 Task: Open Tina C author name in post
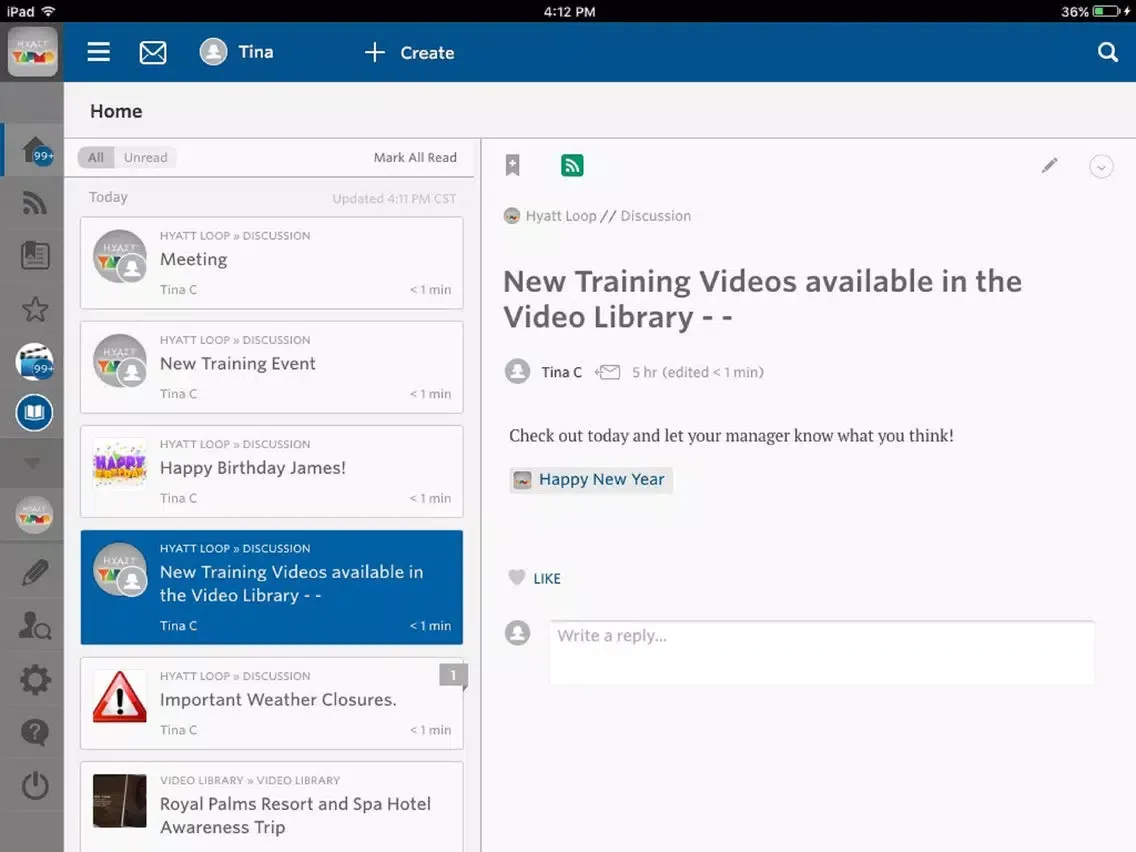561,372
